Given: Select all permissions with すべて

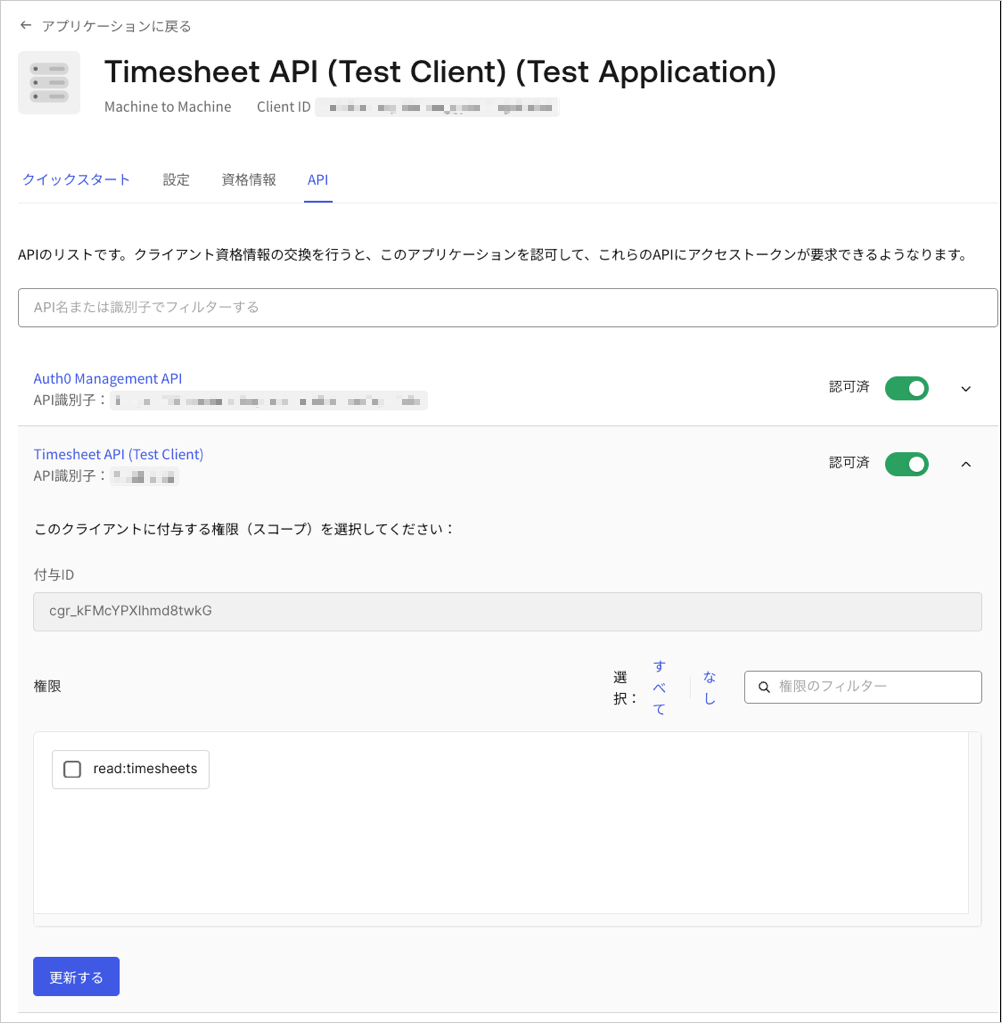Looking at the screenshot, I should coord(659,688).
